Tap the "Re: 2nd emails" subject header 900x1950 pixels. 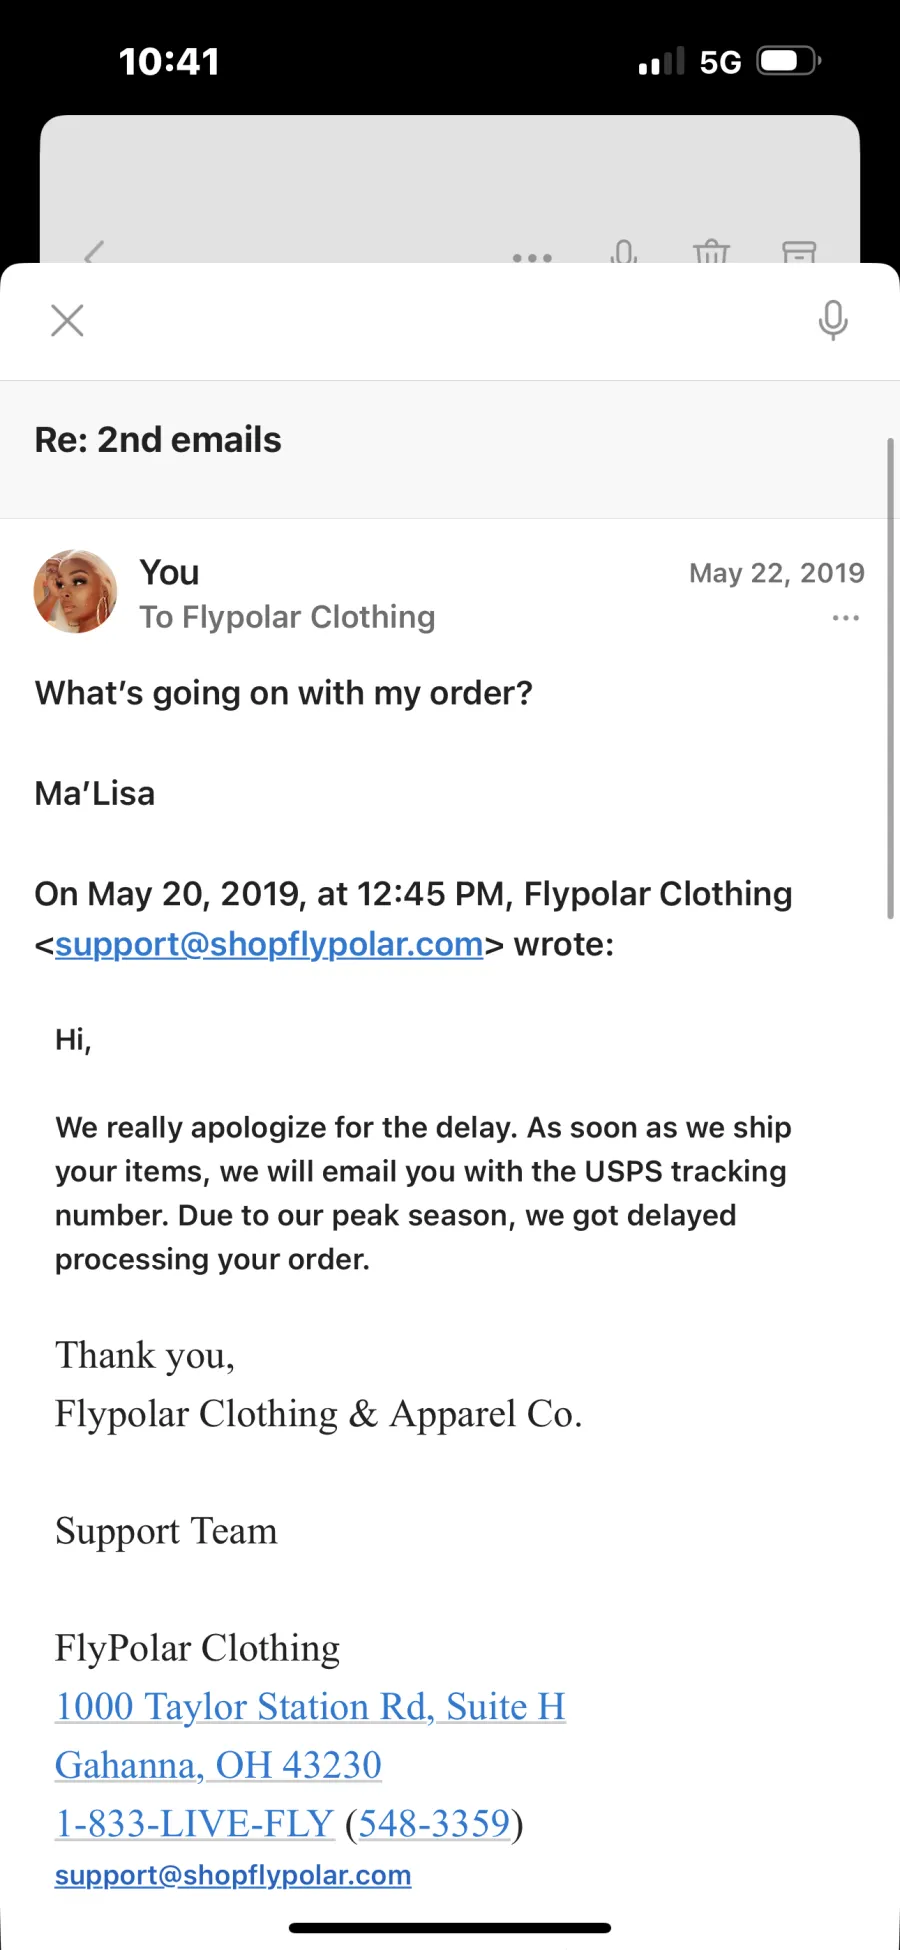pos(158,440)
